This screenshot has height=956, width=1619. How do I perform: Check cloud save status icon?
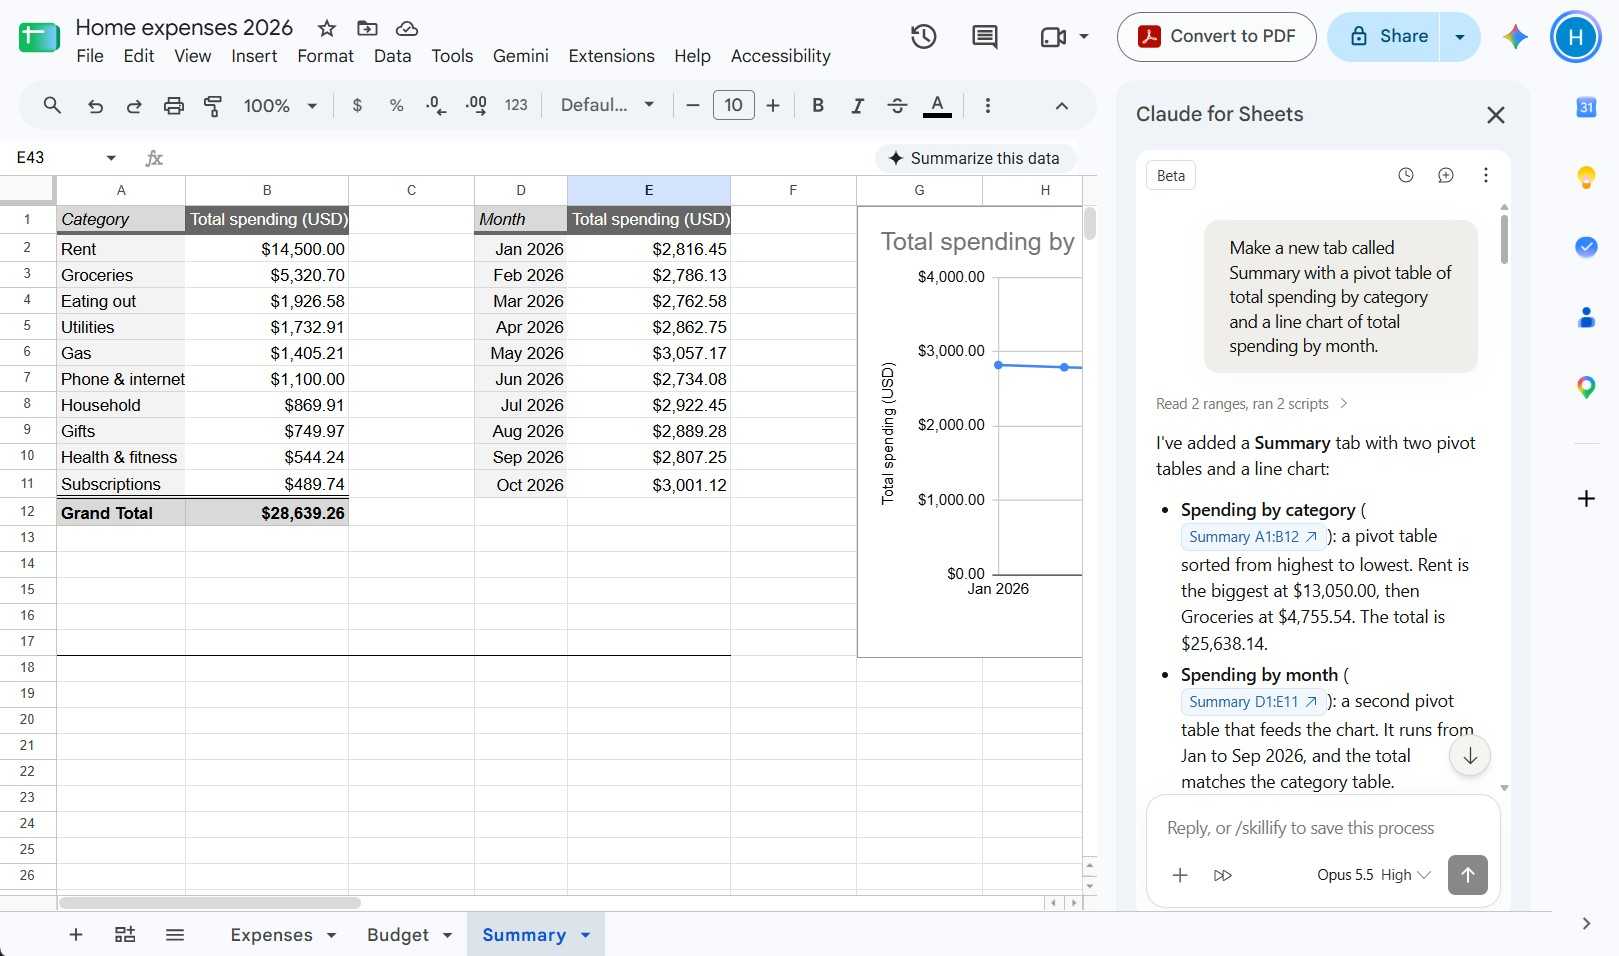pos(406,28)
